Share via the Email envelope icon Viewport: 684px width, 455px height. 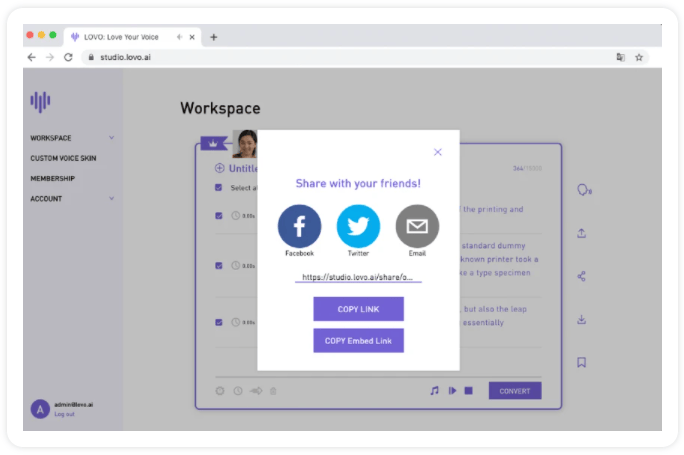(417, 226)
